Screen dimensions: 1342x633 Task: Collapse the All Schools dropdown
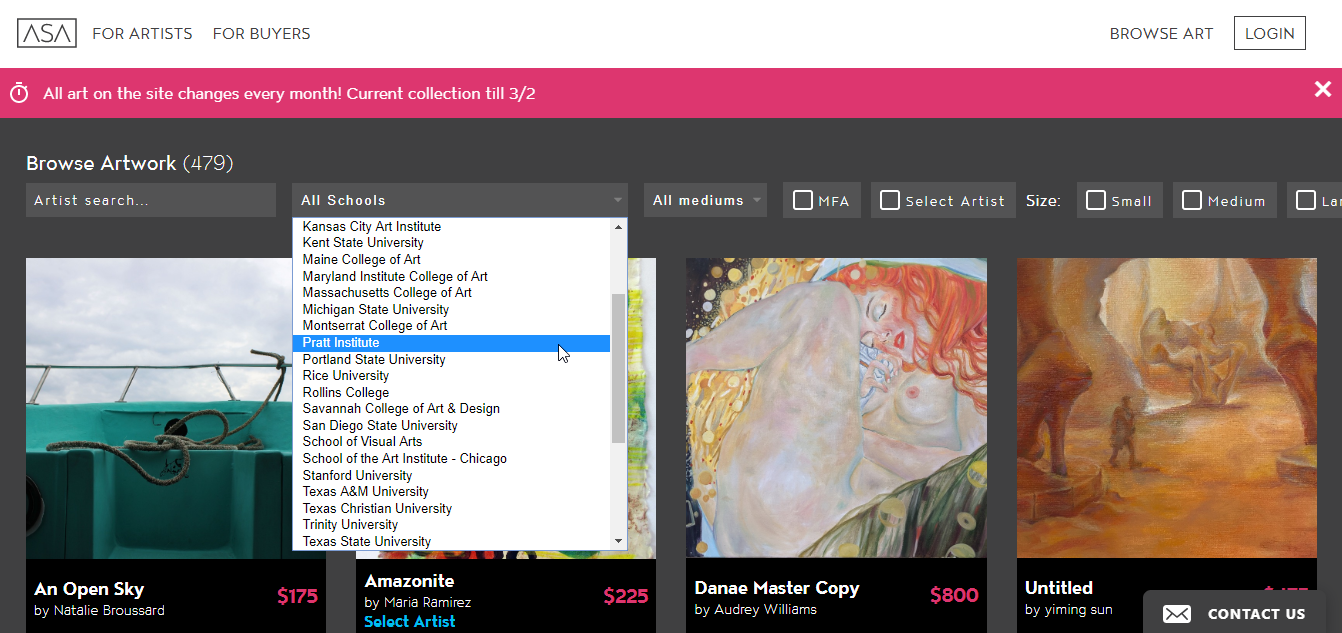click(x=460, y=200)
